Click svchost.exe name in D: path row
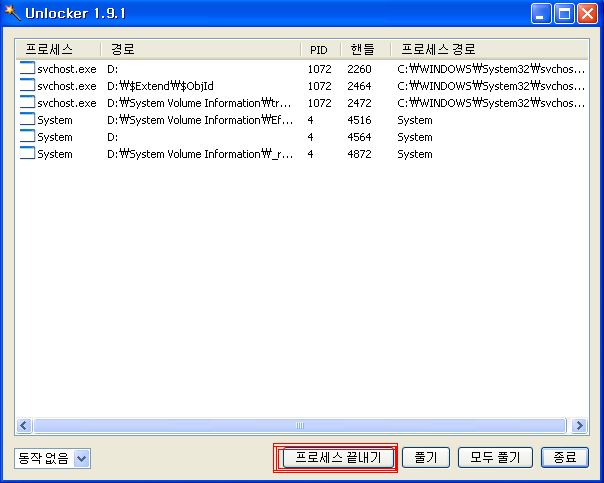The width and height of the screenshot is (604, 483). (x=67, y=69)
